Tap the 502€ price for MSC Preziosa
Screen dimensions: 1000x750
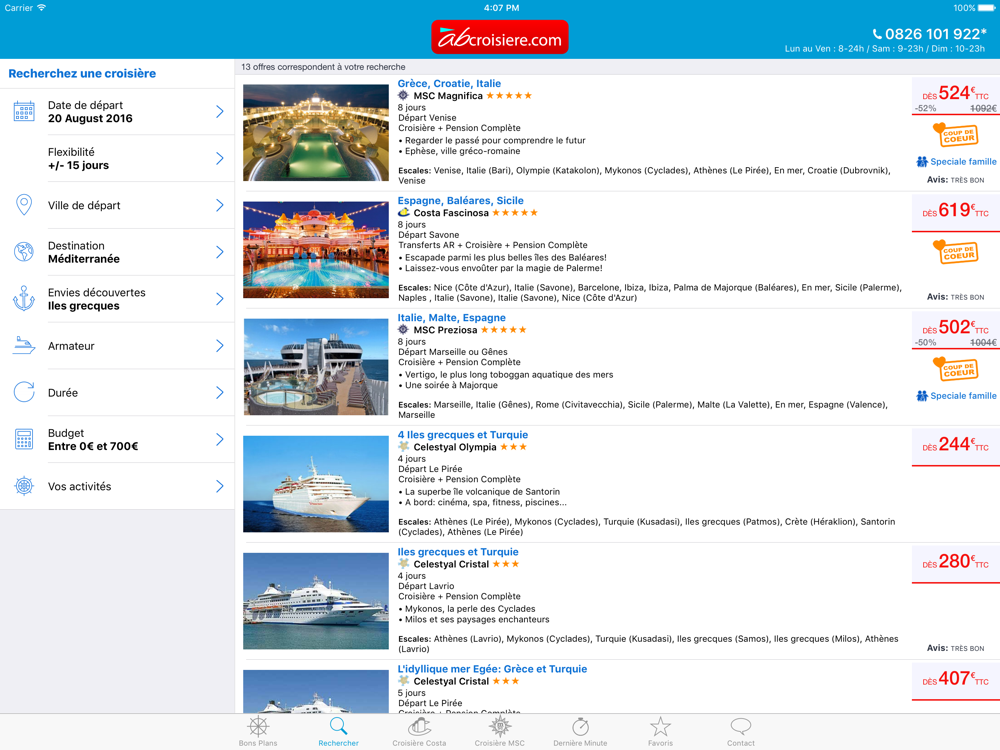pos(955,328)
